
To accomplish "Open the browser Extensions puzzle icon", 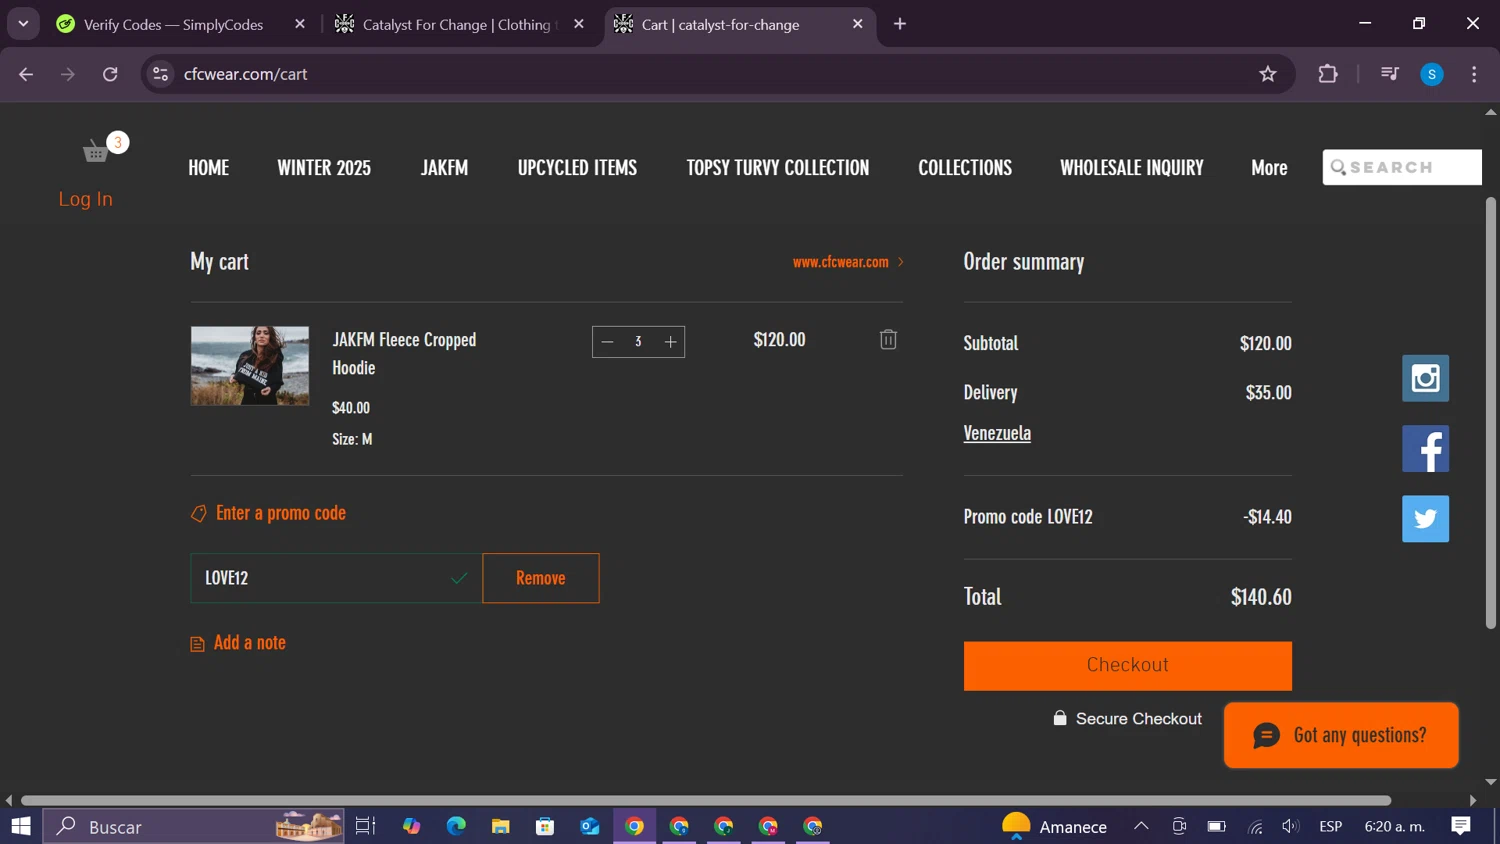I will [x=1328, y=74].
